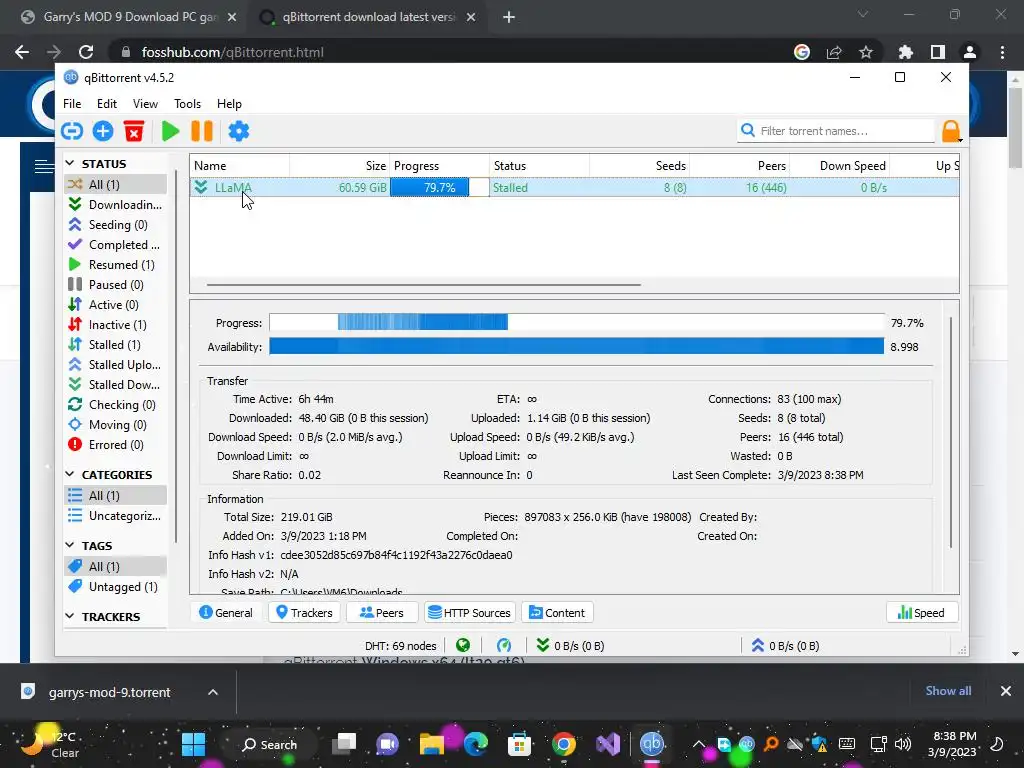
Task: Click status bar download speed indicator
Action: 570,646
